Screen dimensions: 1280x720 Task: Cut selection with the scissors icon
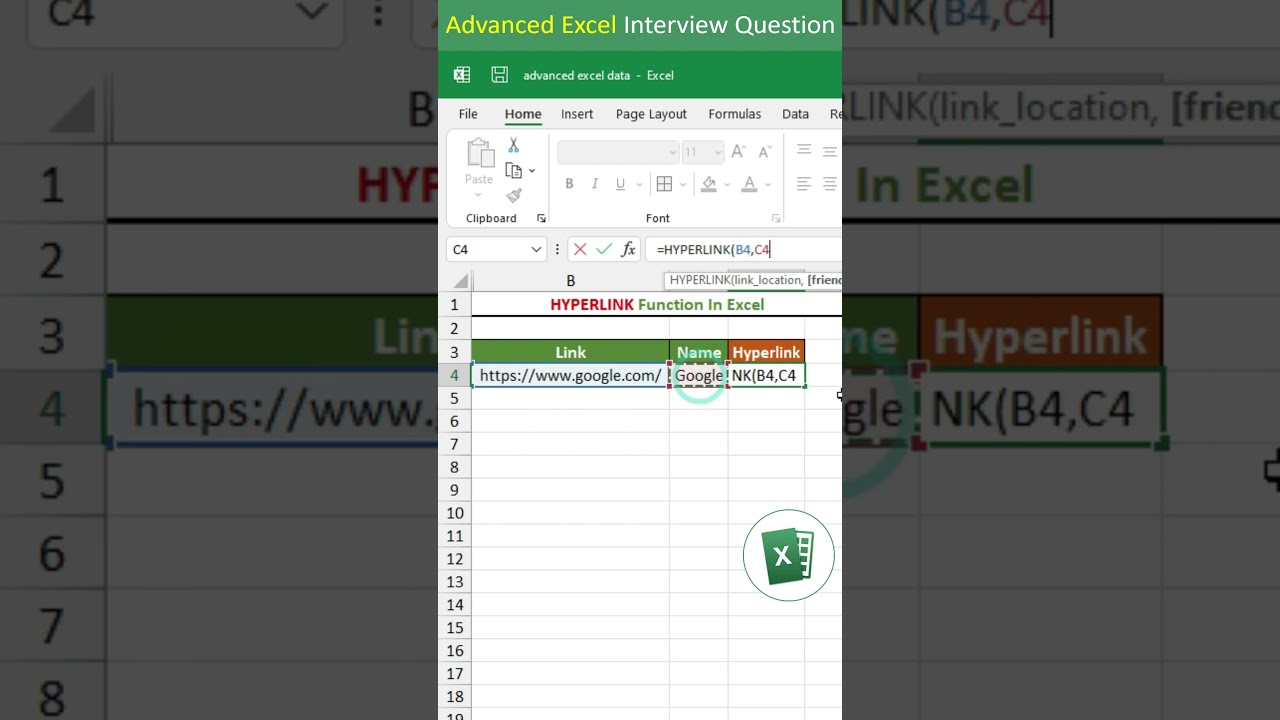coord(514,146)
